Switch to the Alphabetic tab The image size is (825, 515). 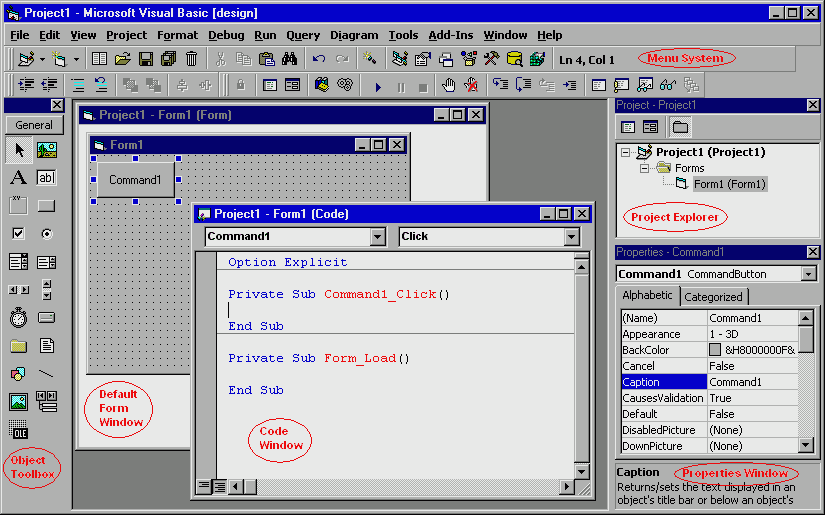[647, 295]
